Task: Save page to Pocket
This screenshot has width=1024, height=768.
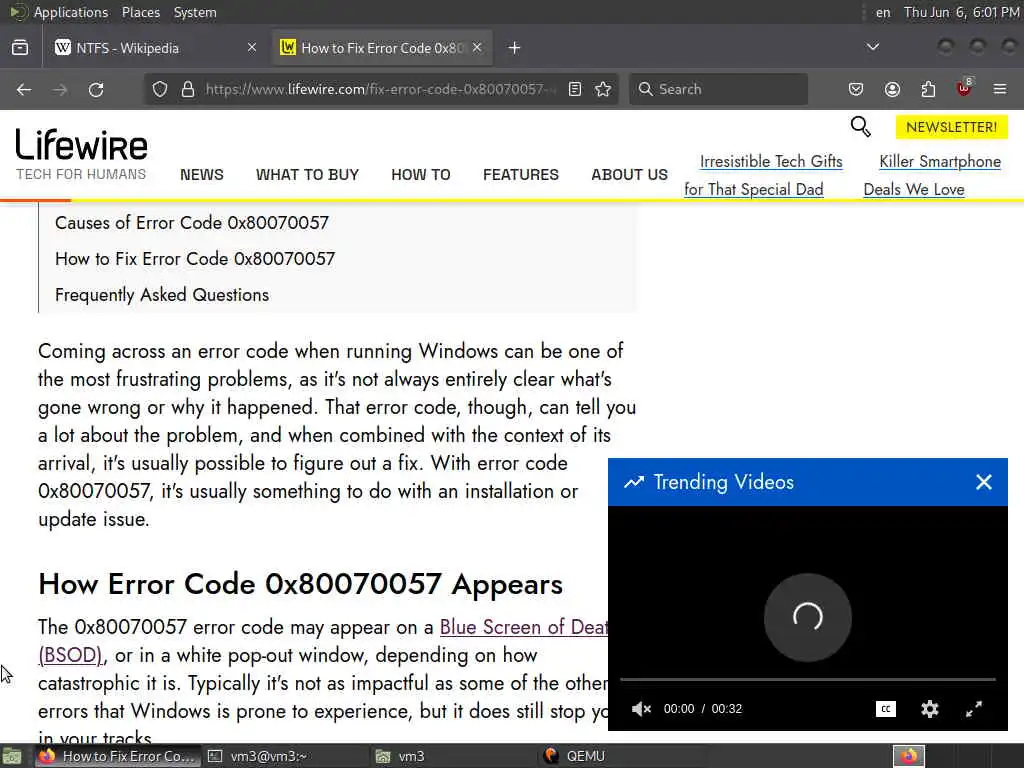Action: point(856,89)
